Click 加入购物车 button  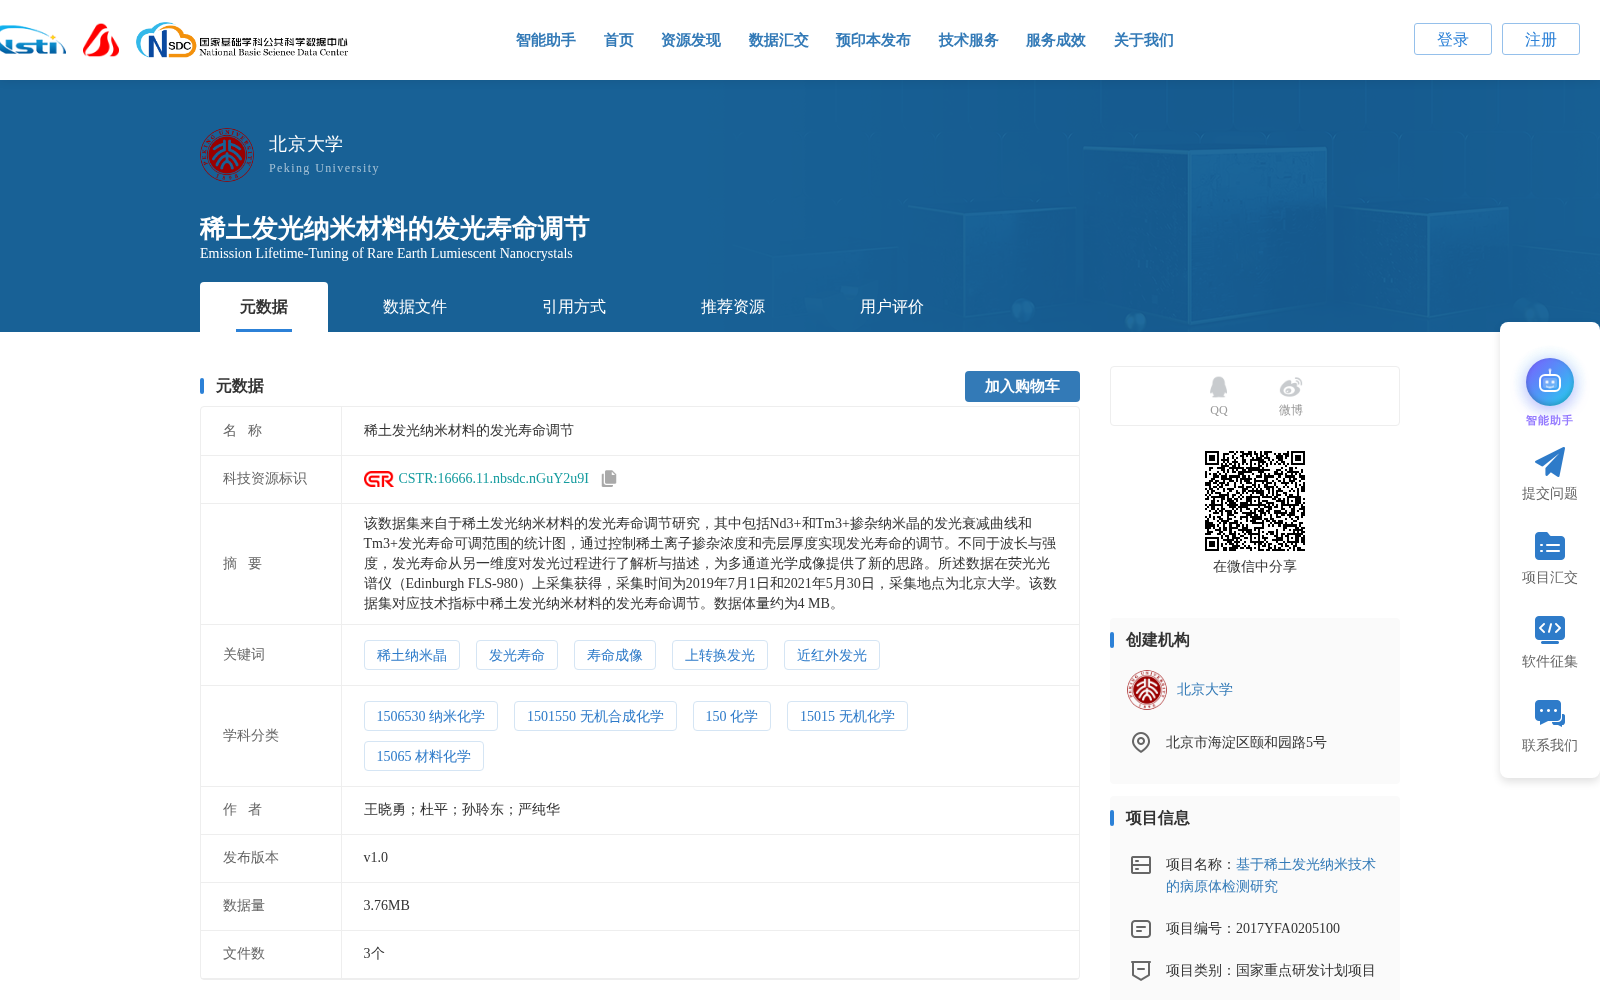1022,386
